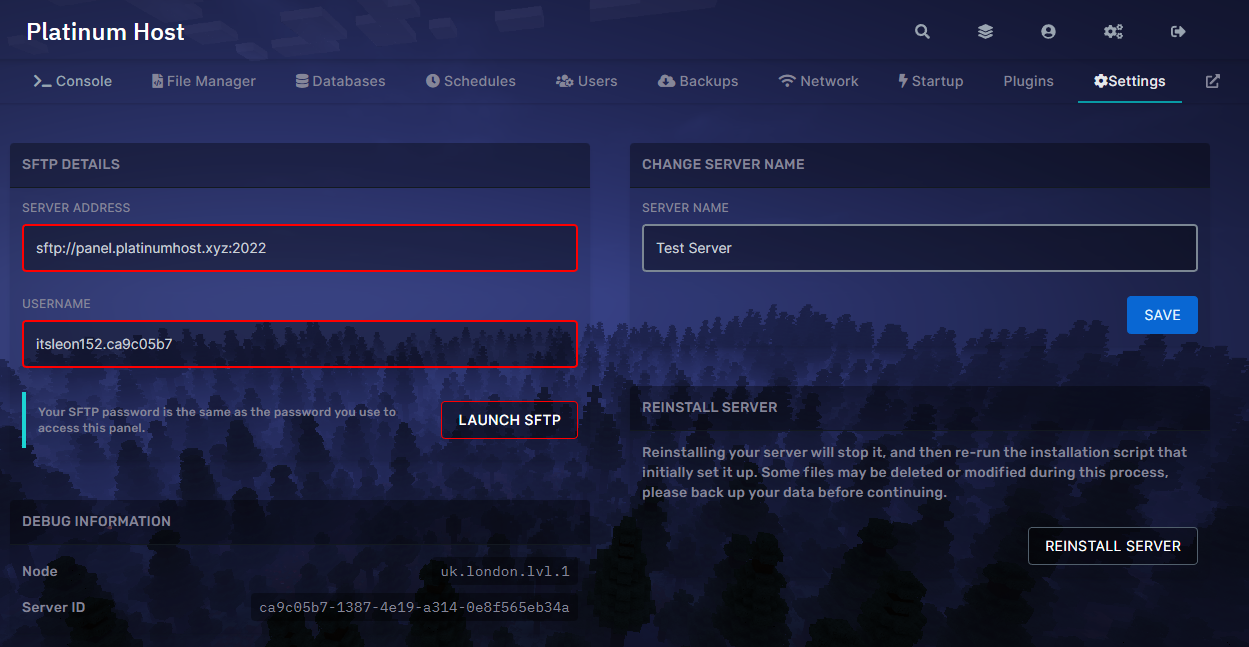
Task: Click the Debug Information heading
Action: pyautogui.click(x=96, y=521)
